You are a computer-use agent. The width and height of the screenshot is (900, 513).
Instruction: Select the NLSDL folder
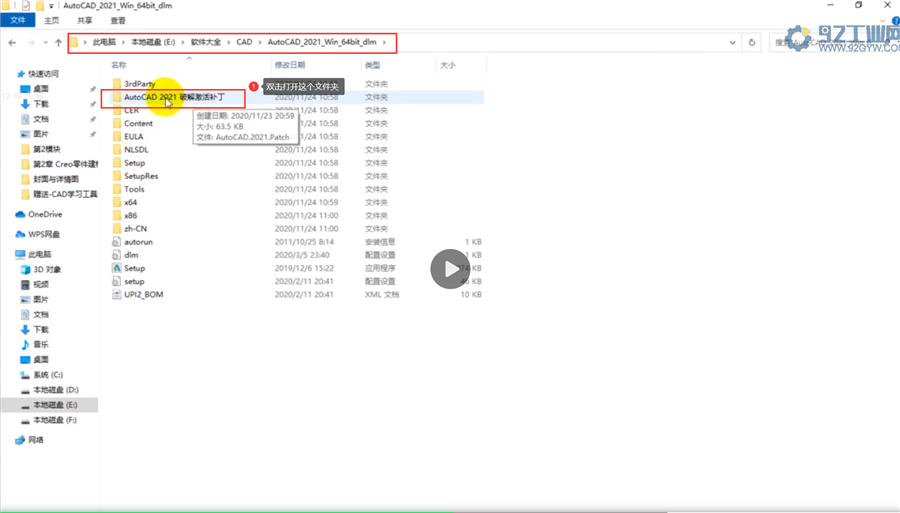tap(136, 150)
